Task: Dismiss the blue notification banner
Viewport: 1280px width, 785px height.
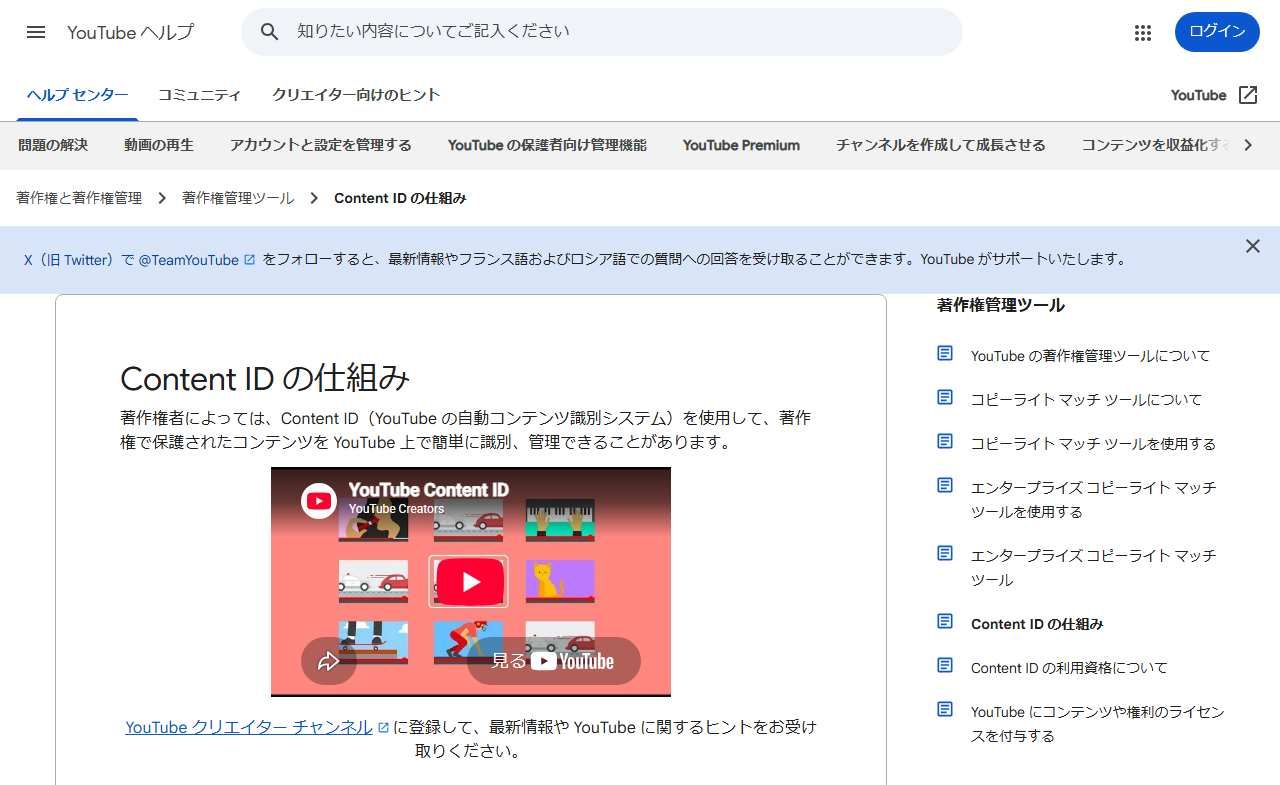Action: click(x=1253, y=246)
